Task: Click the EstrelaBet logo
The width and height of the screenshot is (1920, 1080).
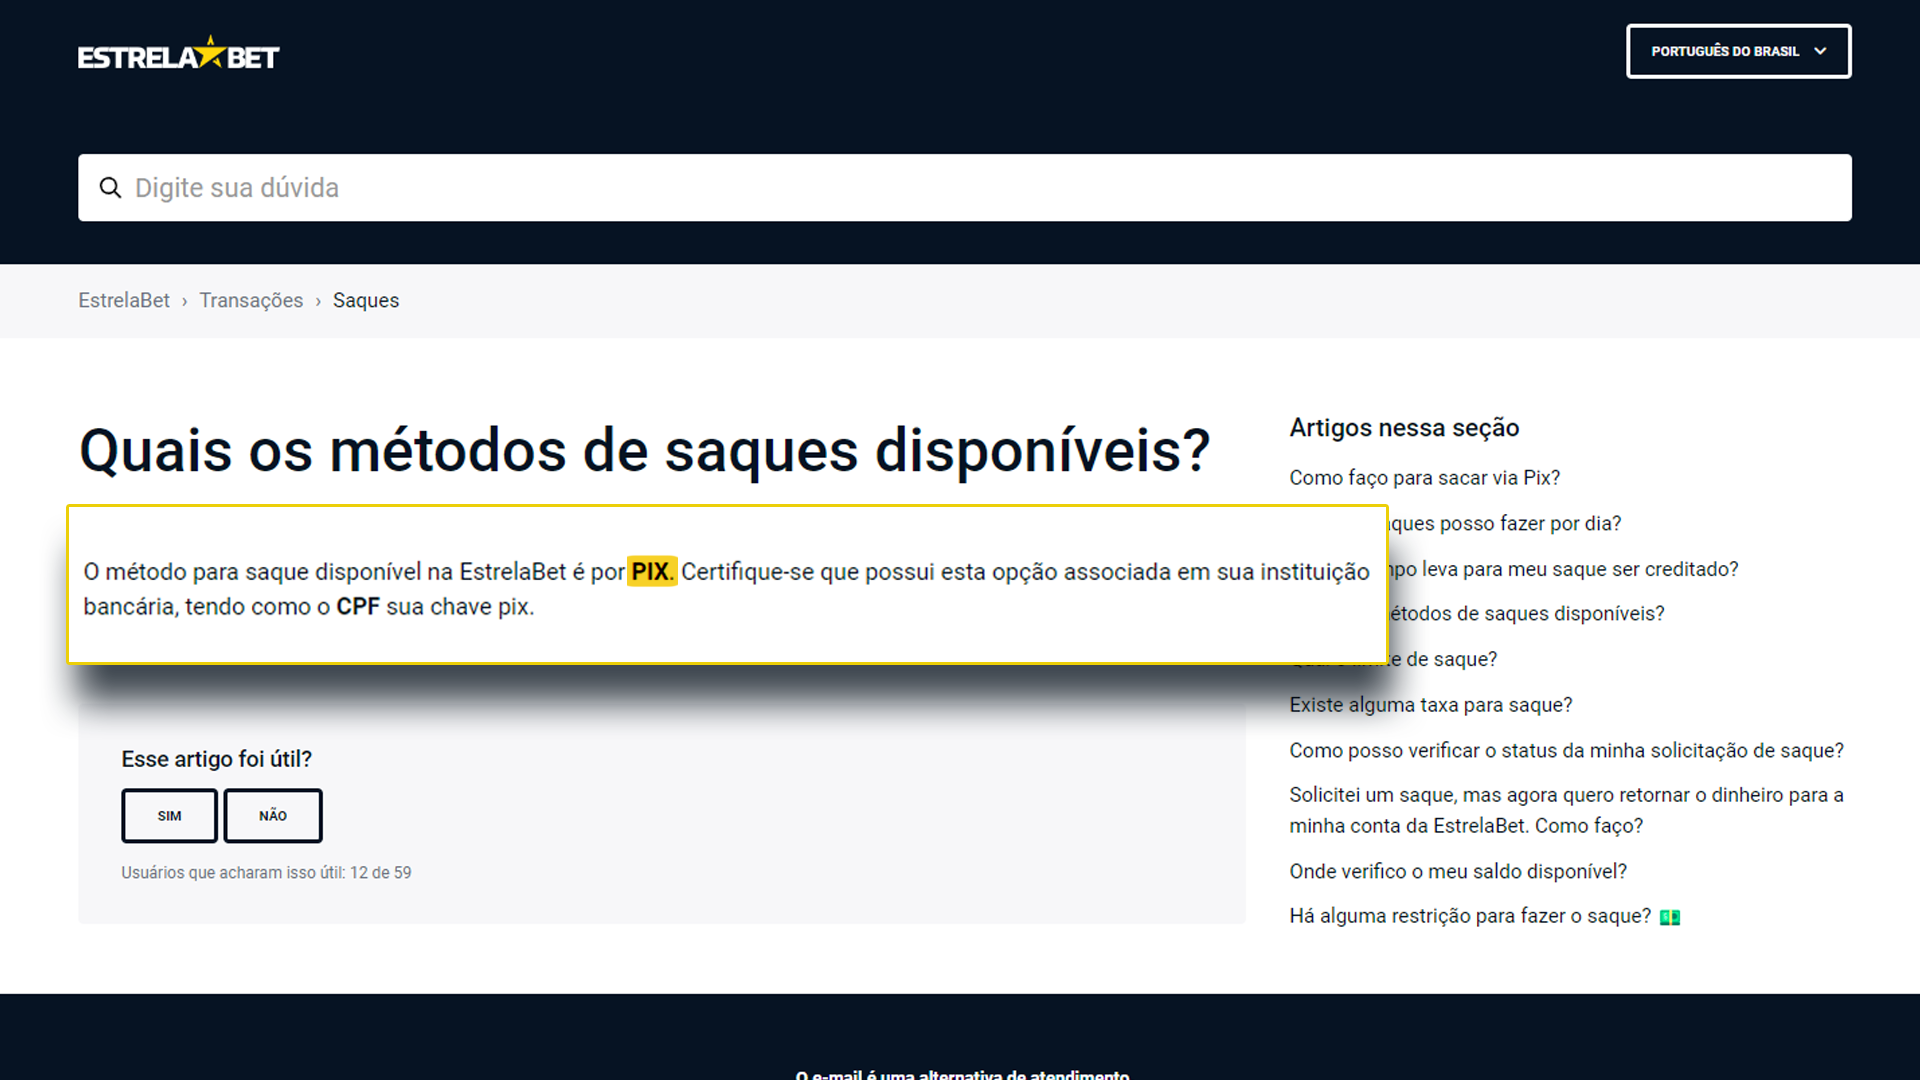Action: click(x=178, y=55)
